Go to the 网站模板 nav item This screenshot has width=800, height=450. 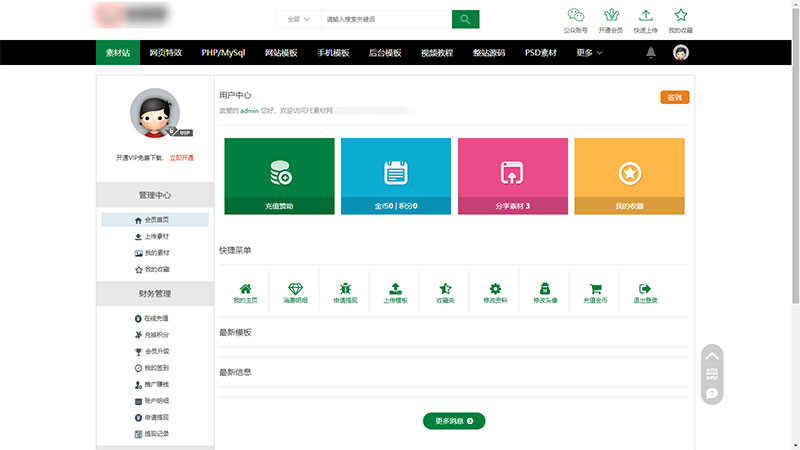pyautogui.click(x=281, y=53)
